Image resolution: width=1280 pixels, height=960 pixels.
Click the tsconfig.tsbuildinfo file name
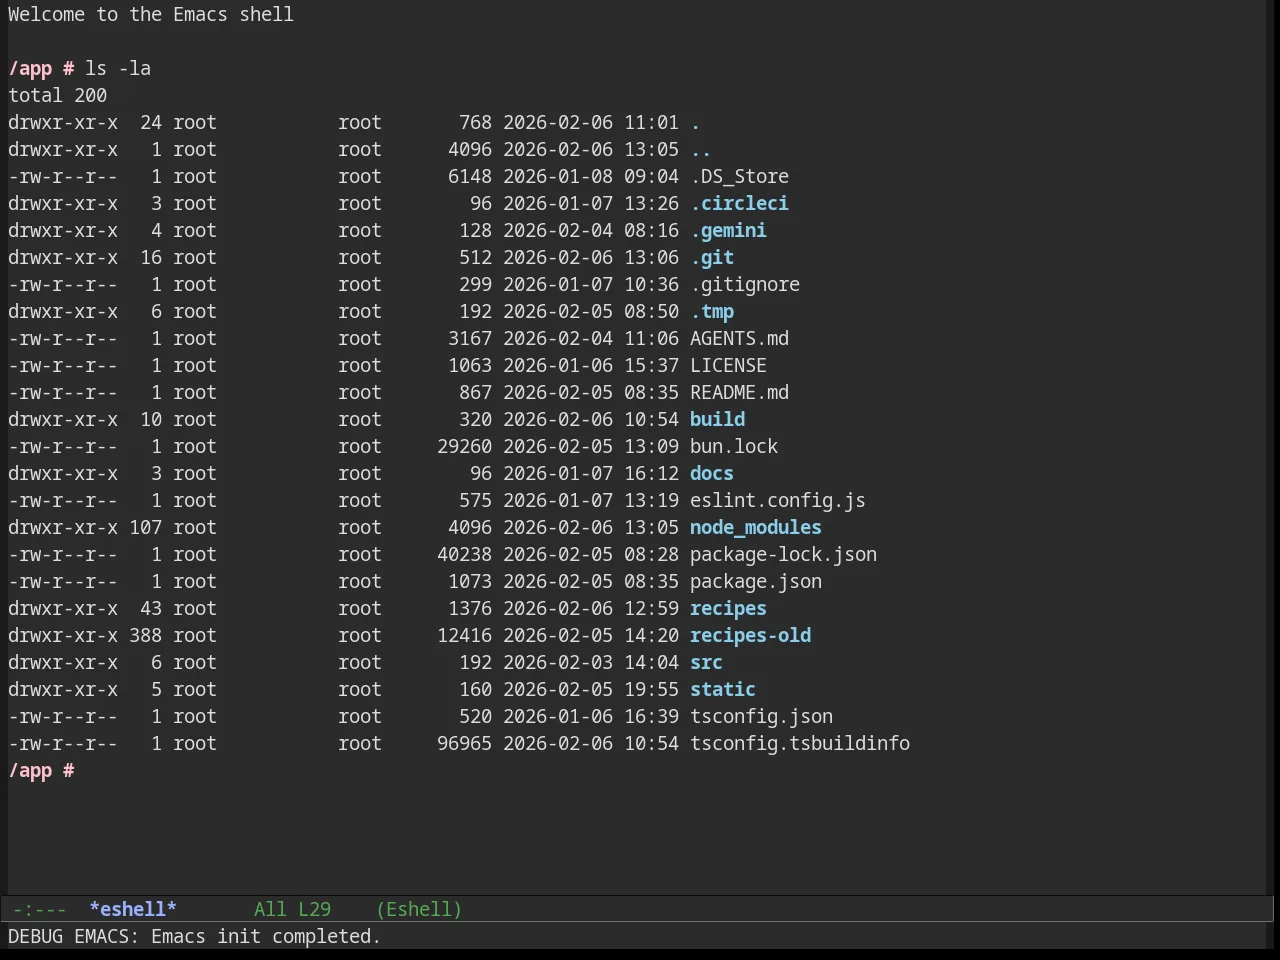point(800,743)
